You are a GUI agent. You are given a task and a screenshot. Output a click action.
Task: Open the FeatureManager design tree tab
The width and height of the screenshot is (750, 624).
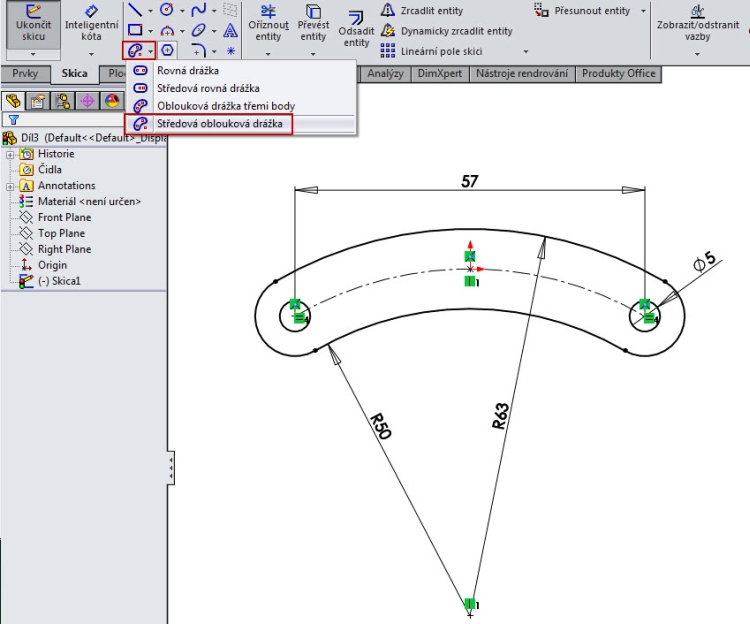click(13, 101)
